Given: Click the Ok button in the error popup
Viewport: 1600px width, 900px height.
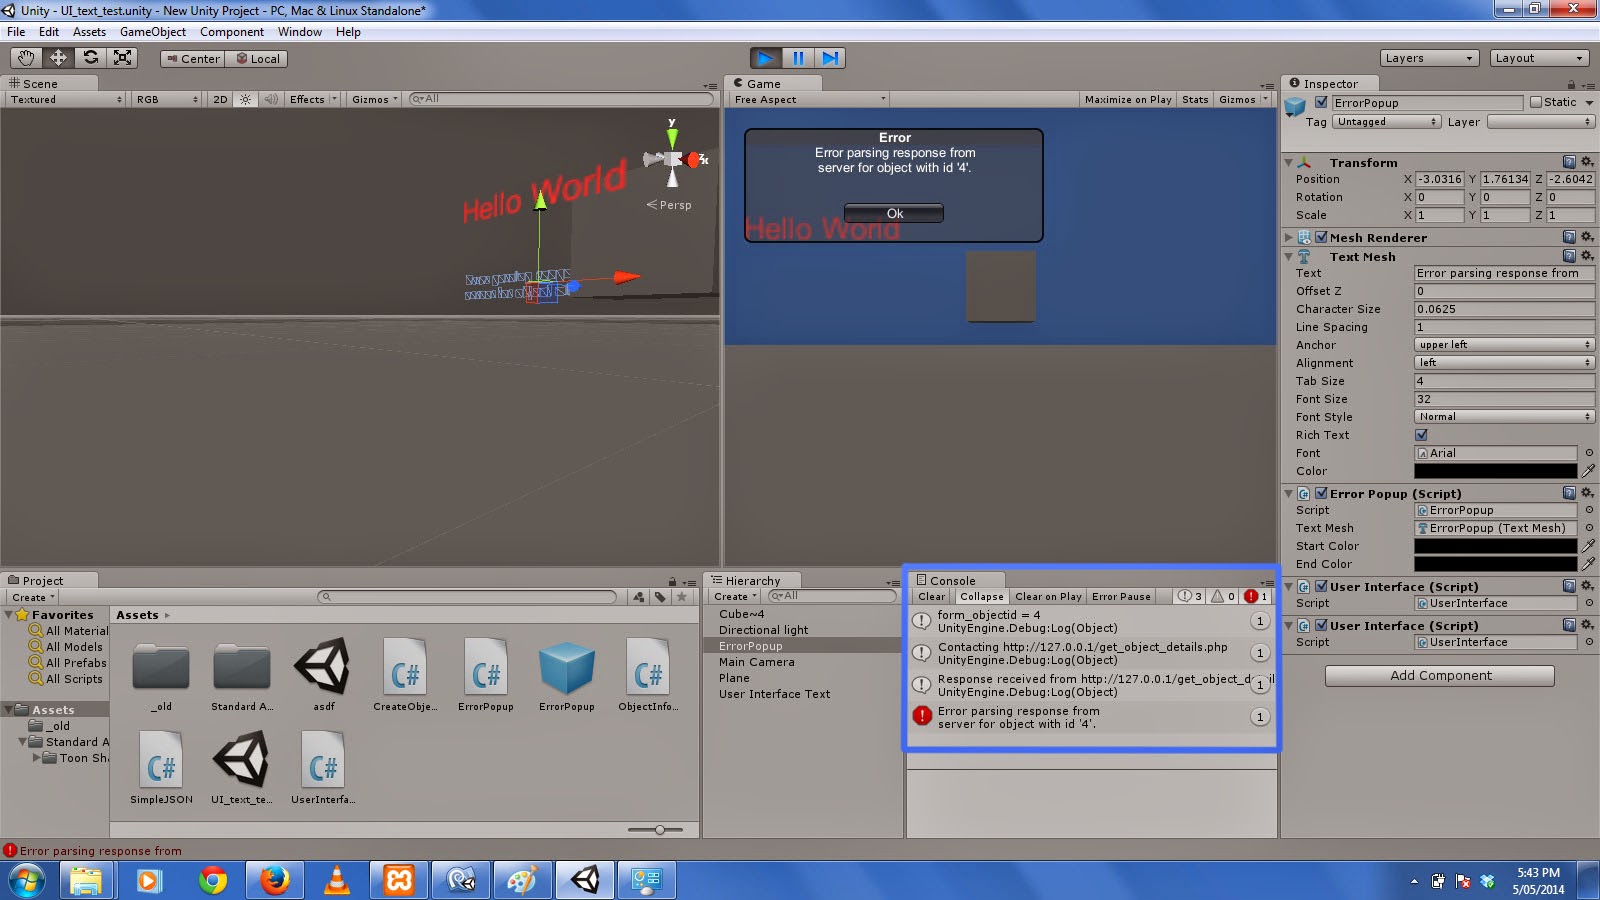Looking at the screenshot, I should click(894, 213).
